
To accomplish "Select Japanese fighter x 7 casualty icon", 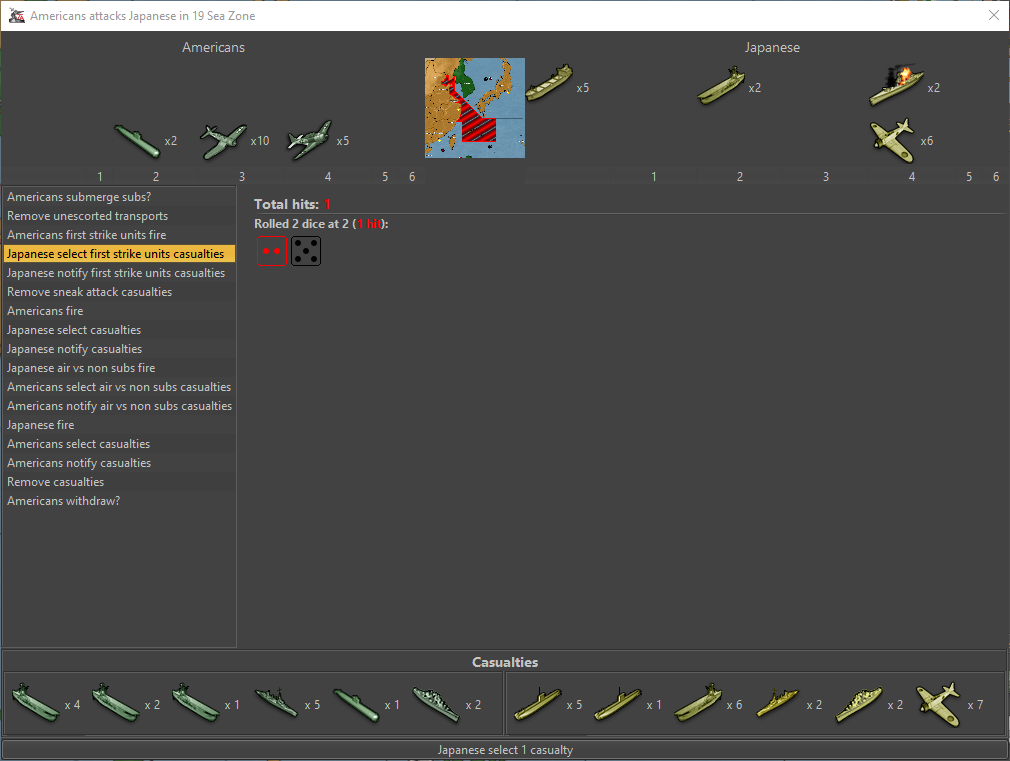I will pyautogui.click(x=938, y=704).
